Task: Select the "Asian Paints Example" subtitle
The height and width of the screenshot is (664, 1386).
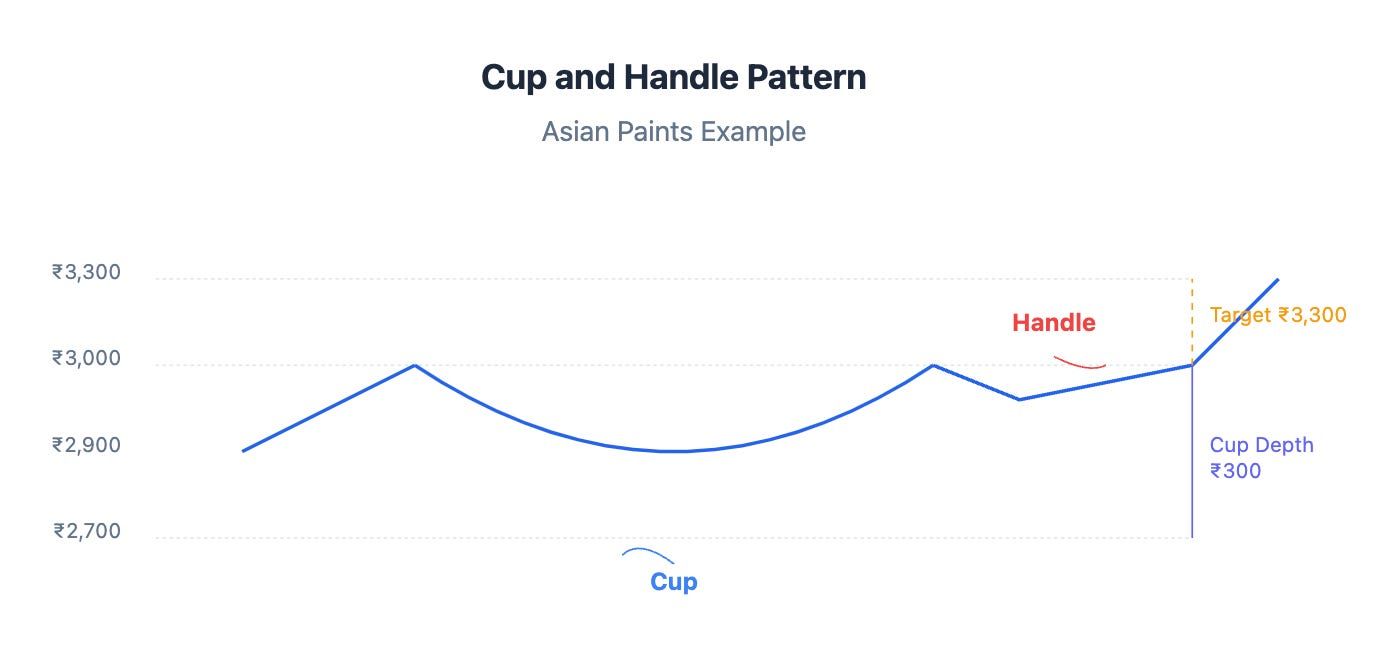Action: 673,132
